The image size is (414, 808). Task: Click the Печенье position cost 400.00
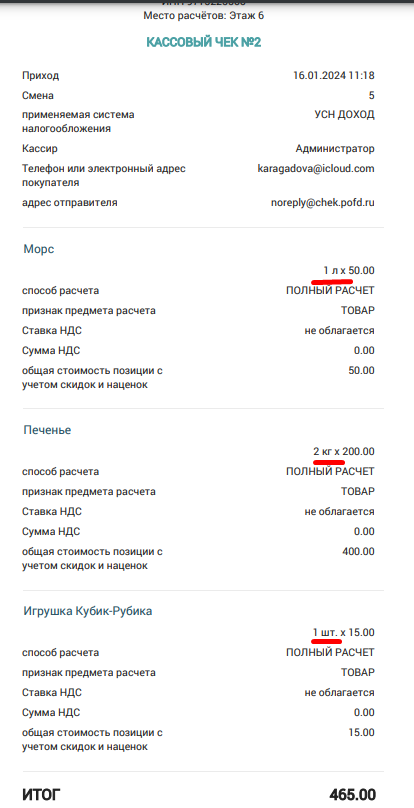click(358, 551)
